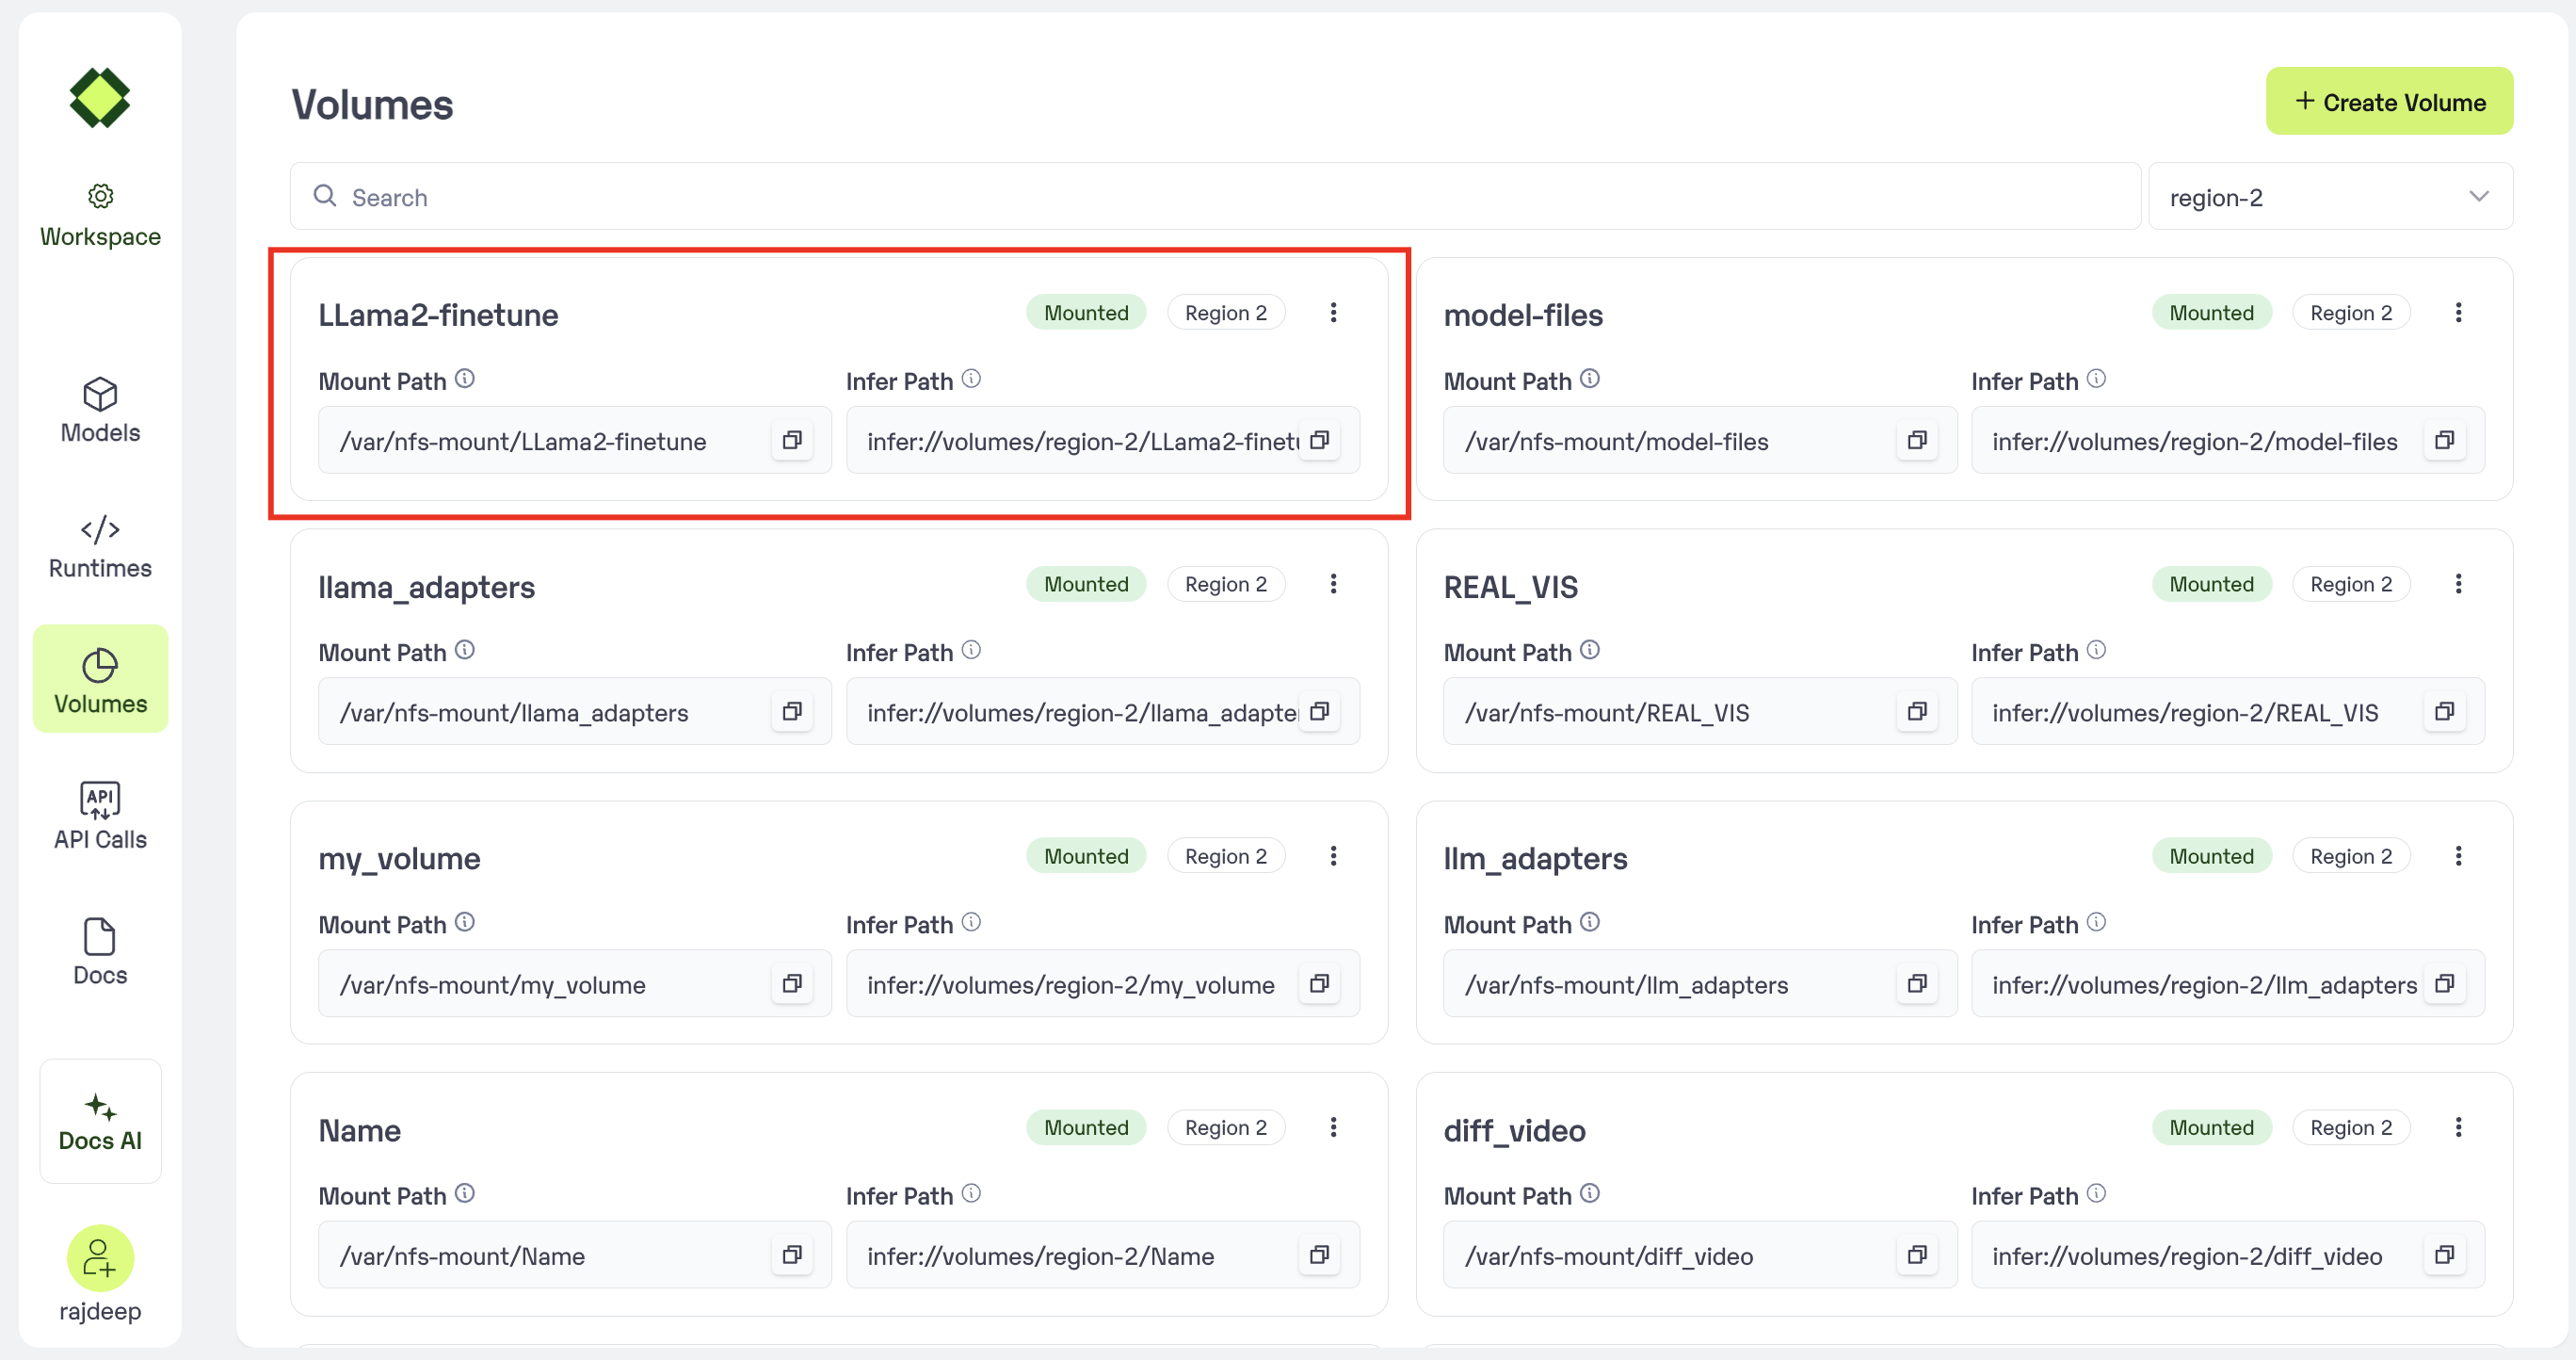The height and width of the screenshot is (1360, 2576).
Task: Open kebab menu on diff_video card
Action: click(x=2458, y=1127)
